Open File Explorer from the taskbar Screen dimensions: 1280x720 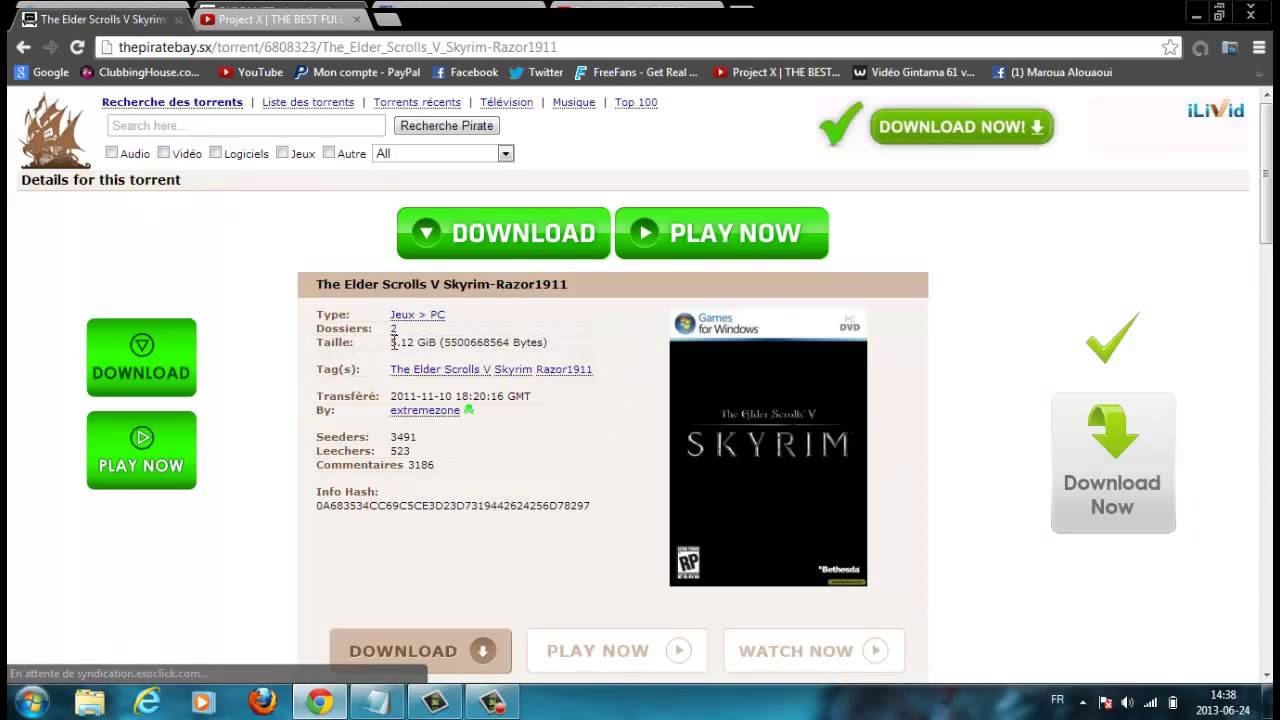tap(90, 702)
